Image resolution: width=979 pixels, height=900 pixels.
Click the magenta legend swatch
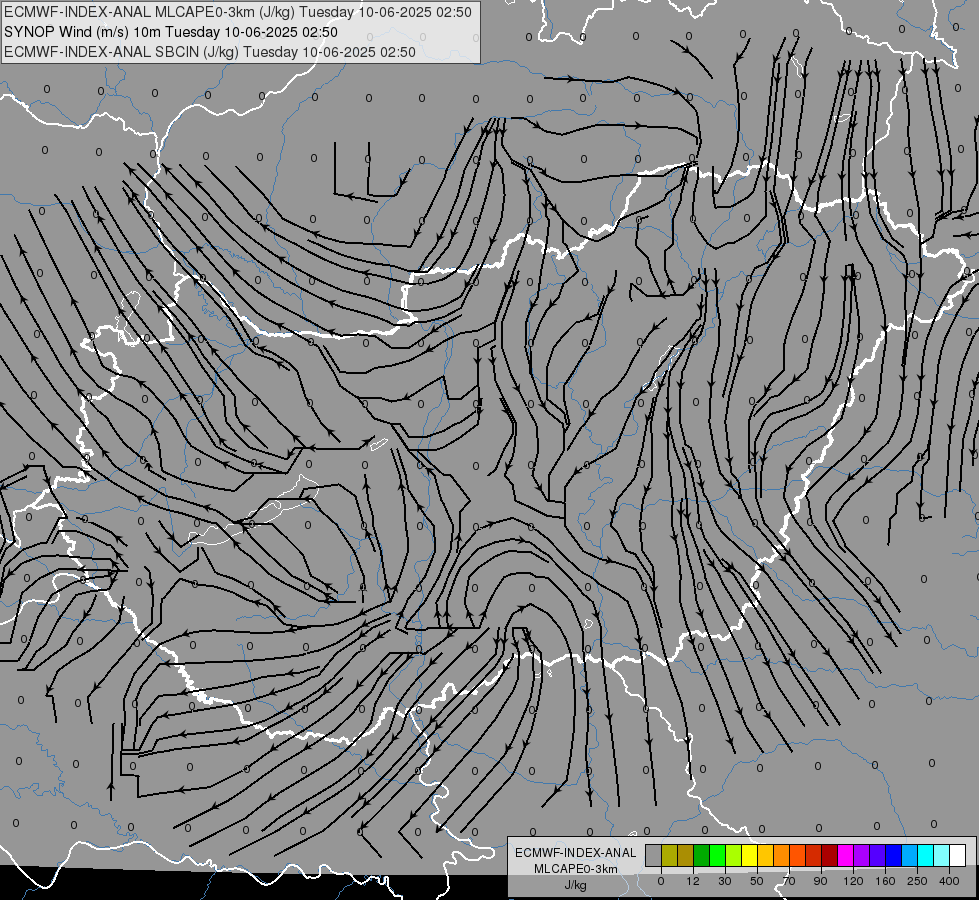pos(845,855)
